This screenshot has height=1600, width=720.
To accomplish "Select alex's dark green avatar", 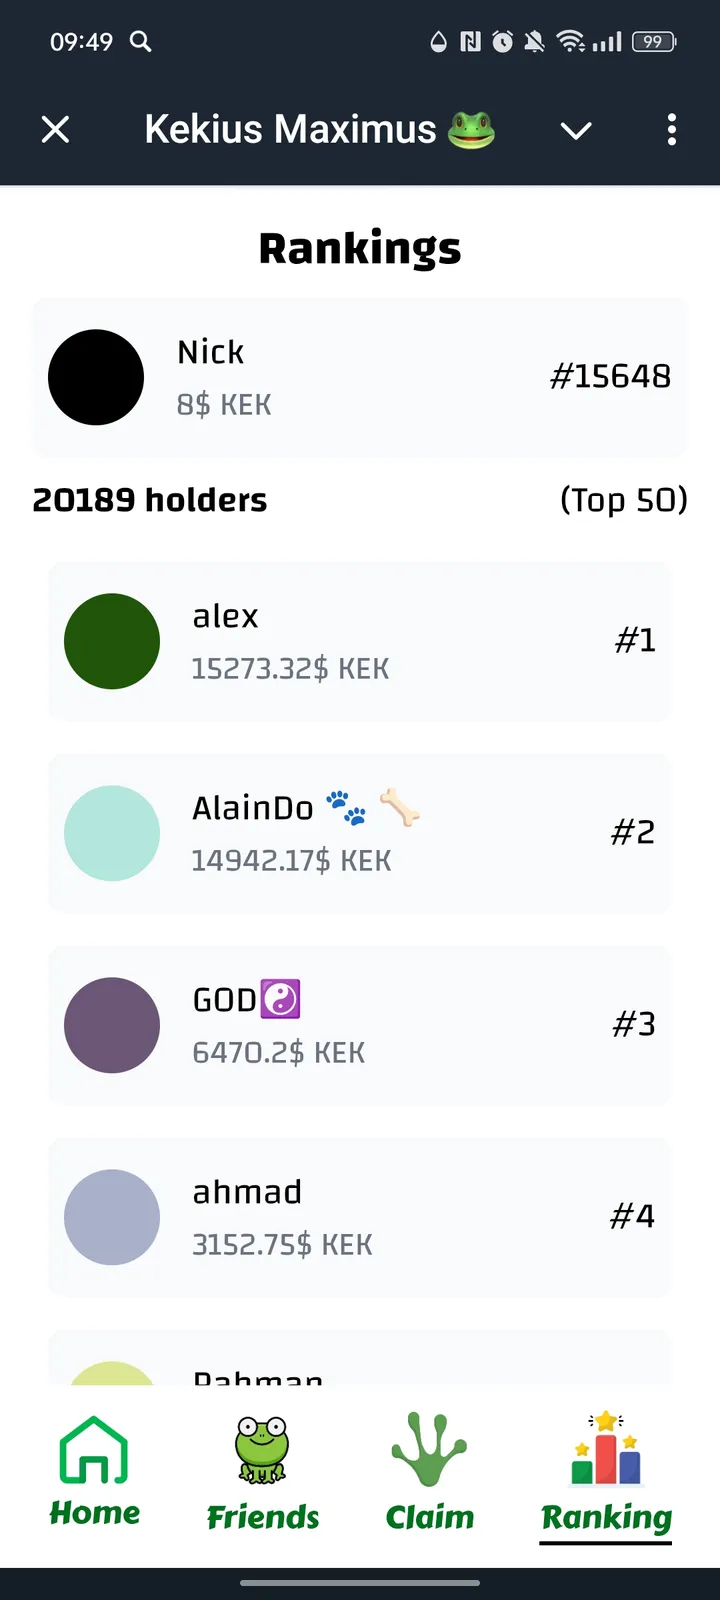I will click(x=112, y=641).
